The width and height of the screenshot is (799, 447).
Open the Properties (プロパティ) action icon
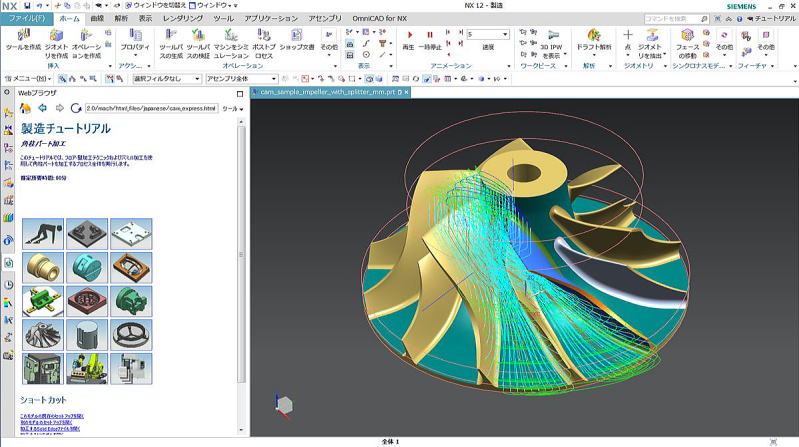pyautogui.click(x=135, y=35)
